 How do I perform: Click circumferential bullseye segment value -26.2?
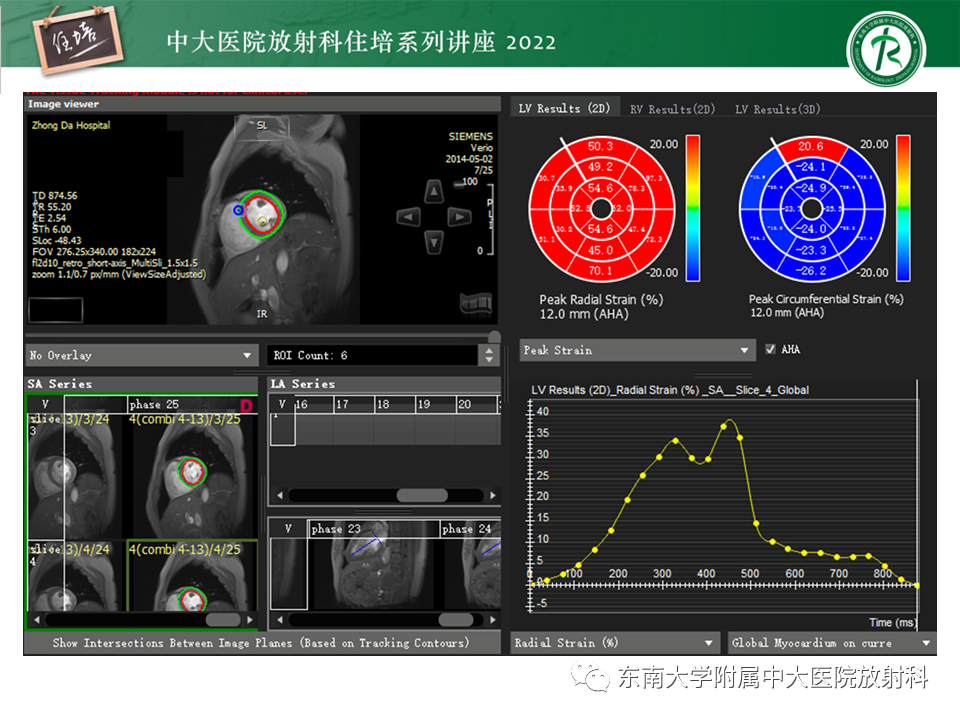tap(810, 271)
